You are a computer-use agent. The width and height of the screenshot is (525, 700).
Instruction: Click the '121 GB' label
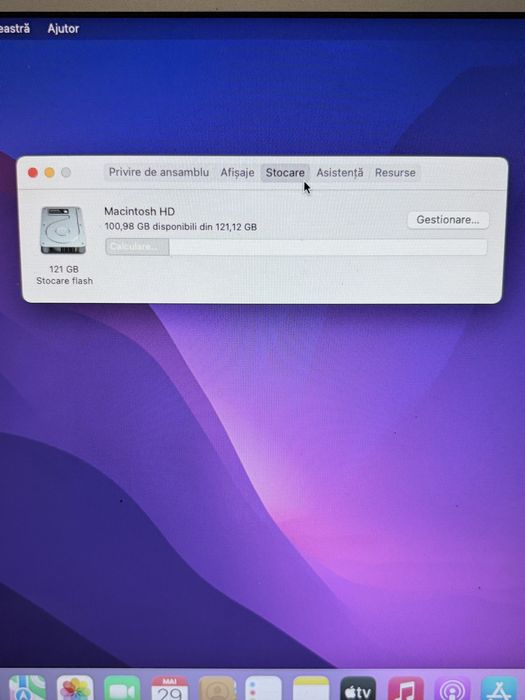click(x=64, y=269)
